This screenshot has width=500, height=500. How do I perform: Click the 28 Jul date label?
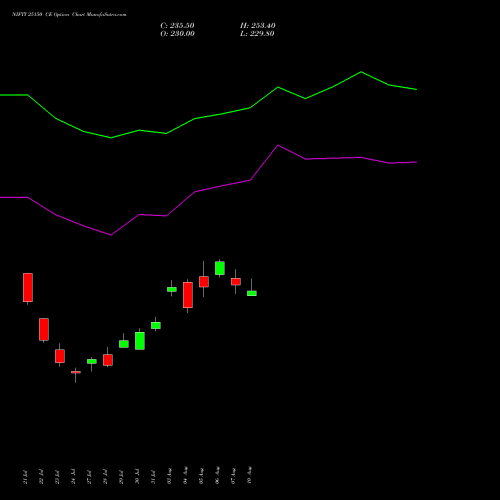(x=105, y=477)
